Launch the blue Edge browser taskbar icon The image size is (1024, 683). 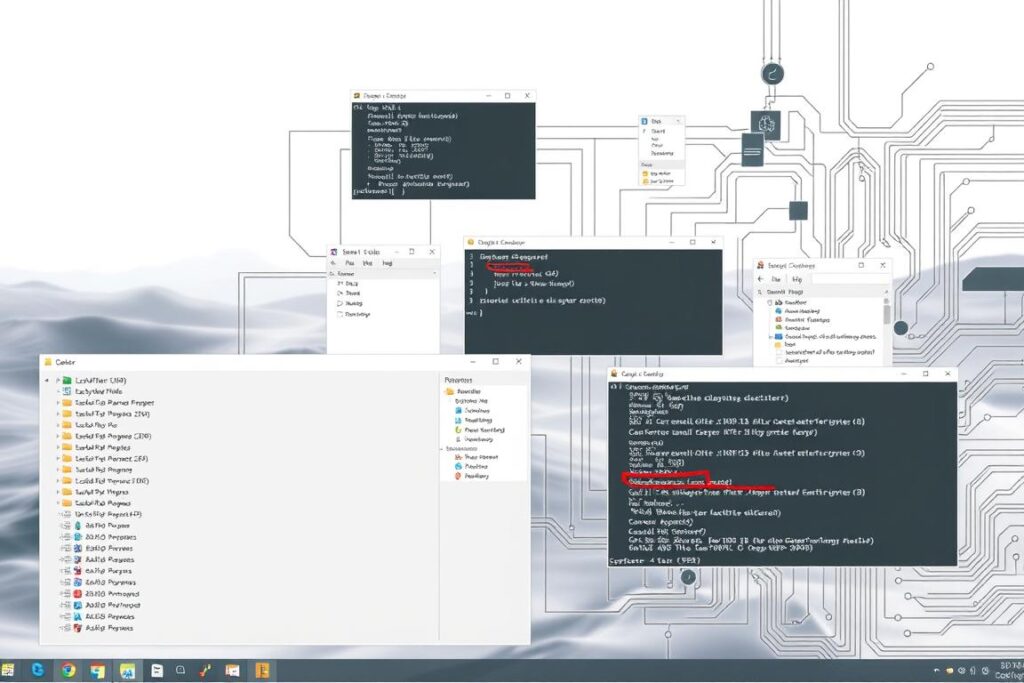38,670
